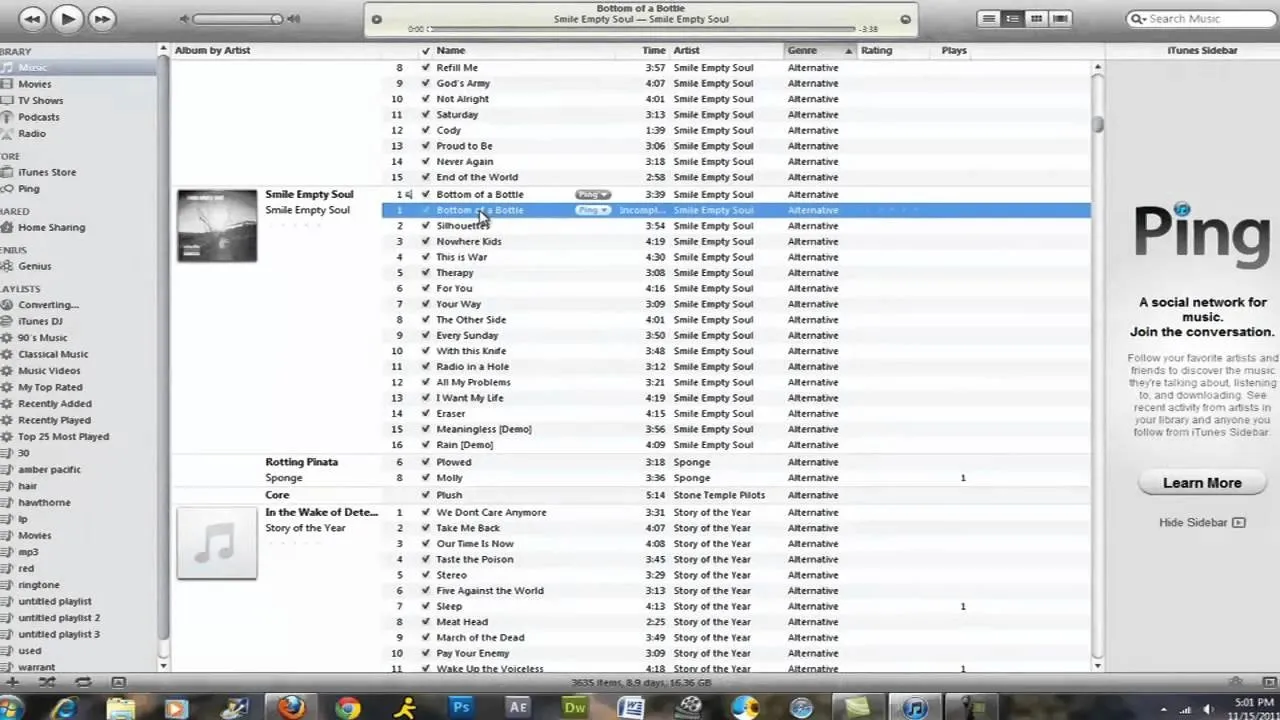Image resolution: width=1280 pixels, height=720 pixels.
Task: Switch to Cover Flow view
Action: [x=1060, y=18]
